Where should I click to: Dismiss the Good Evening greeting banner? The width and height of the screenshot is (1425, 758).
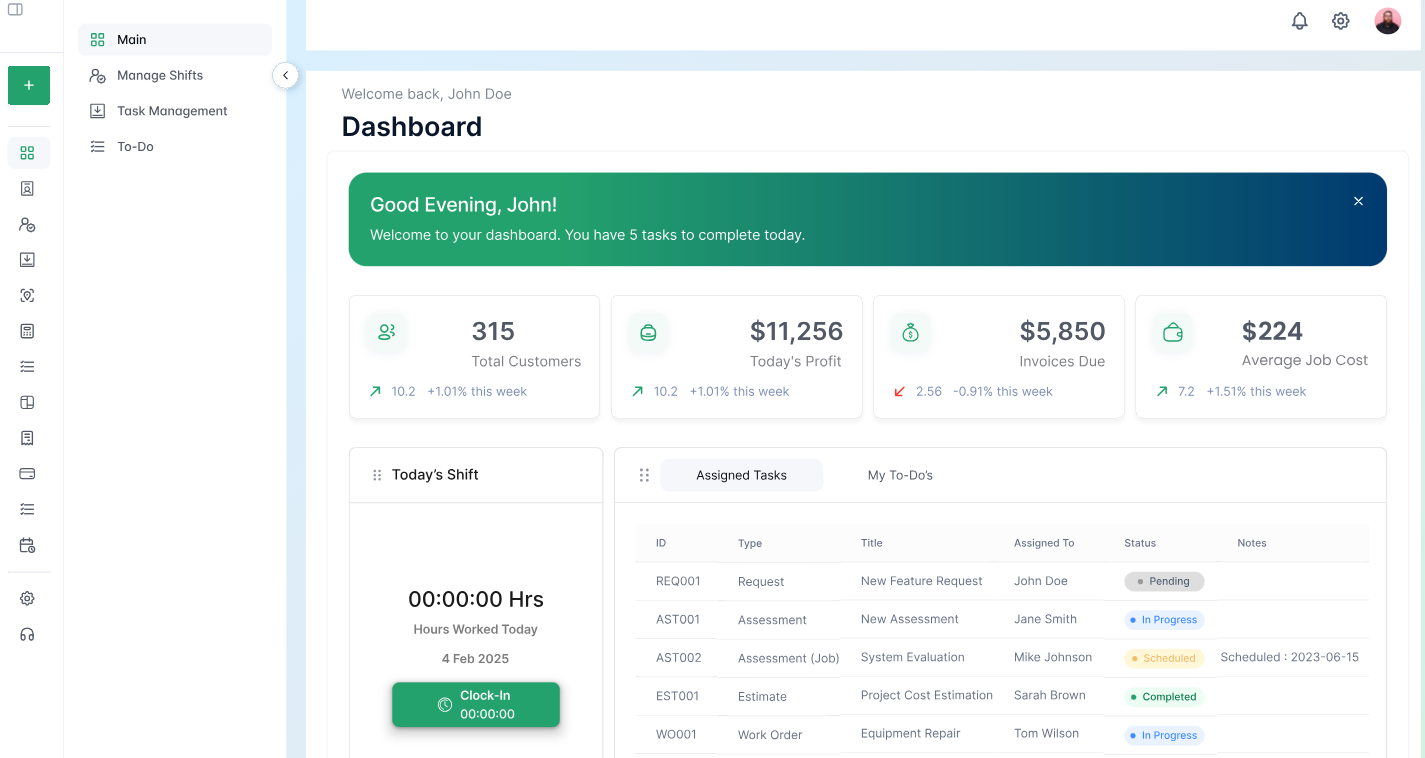(x=1358, y=201)
